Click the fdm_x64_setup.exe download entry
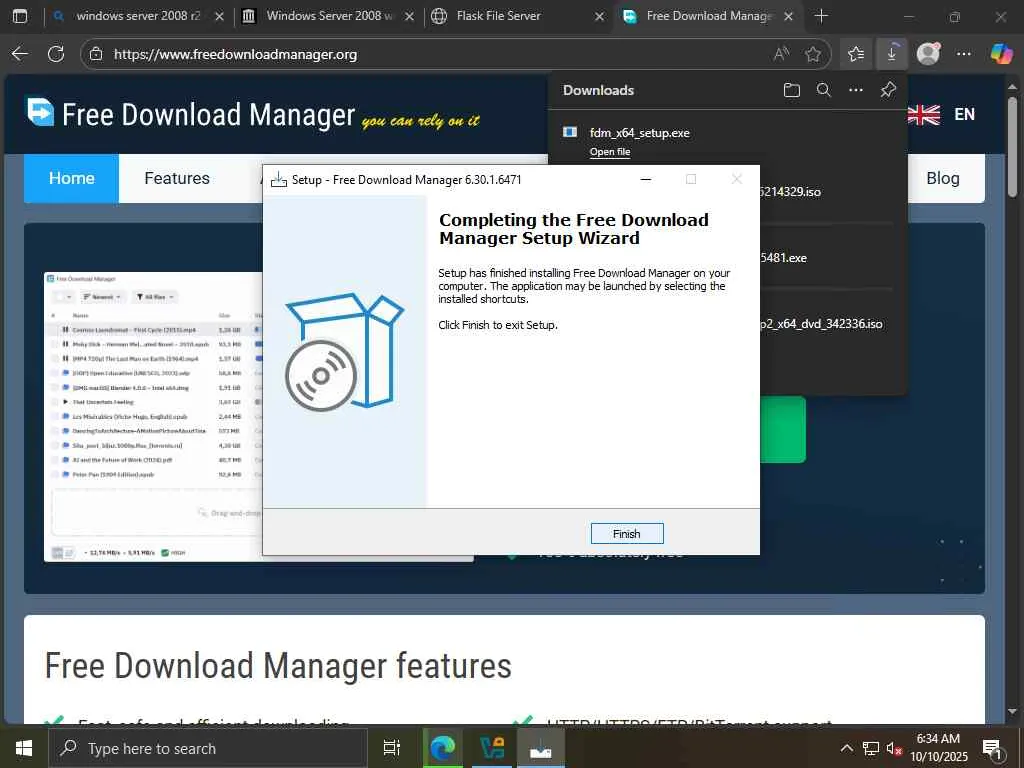Viewport: 1024px width, 768px height. pos(639,133)
